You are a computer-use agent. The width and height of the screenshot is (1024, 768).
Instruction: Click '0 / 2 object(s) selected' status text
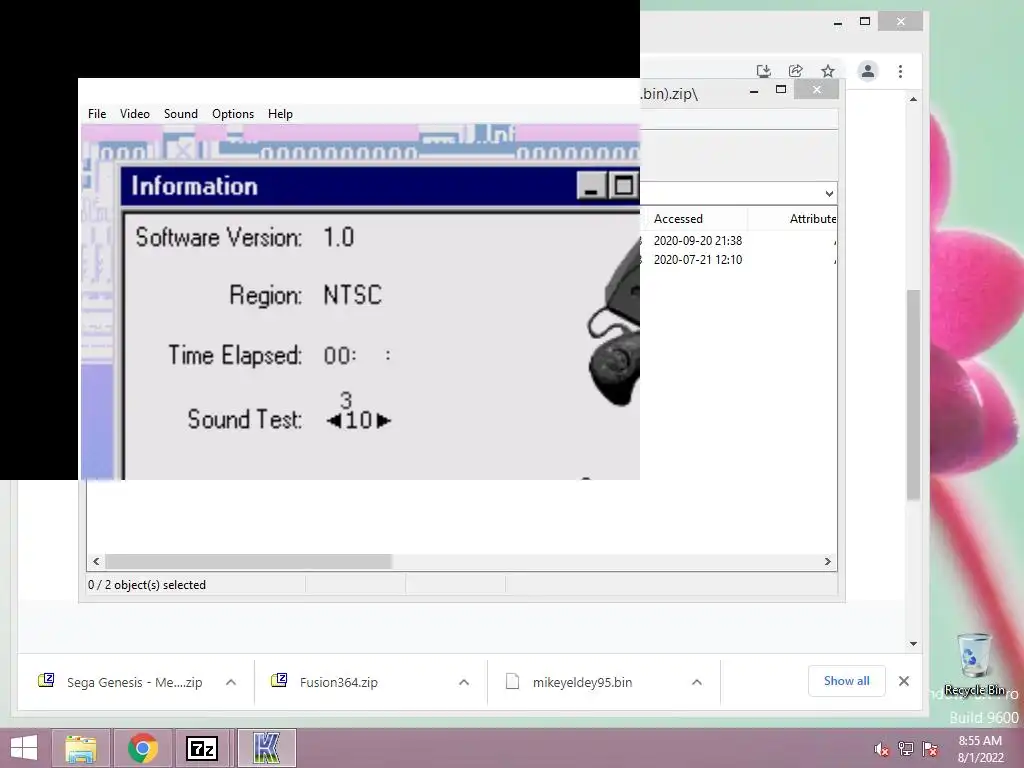coord(147,585)
